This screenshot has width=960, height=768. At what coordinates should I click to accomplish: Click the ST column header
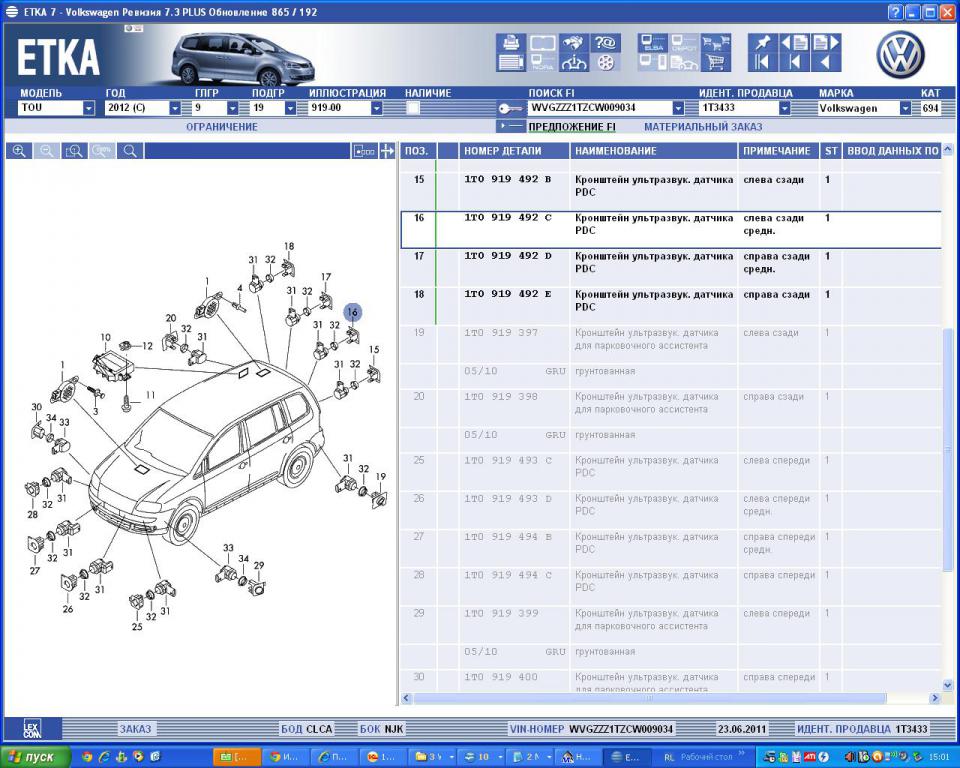tap(831, 151)
